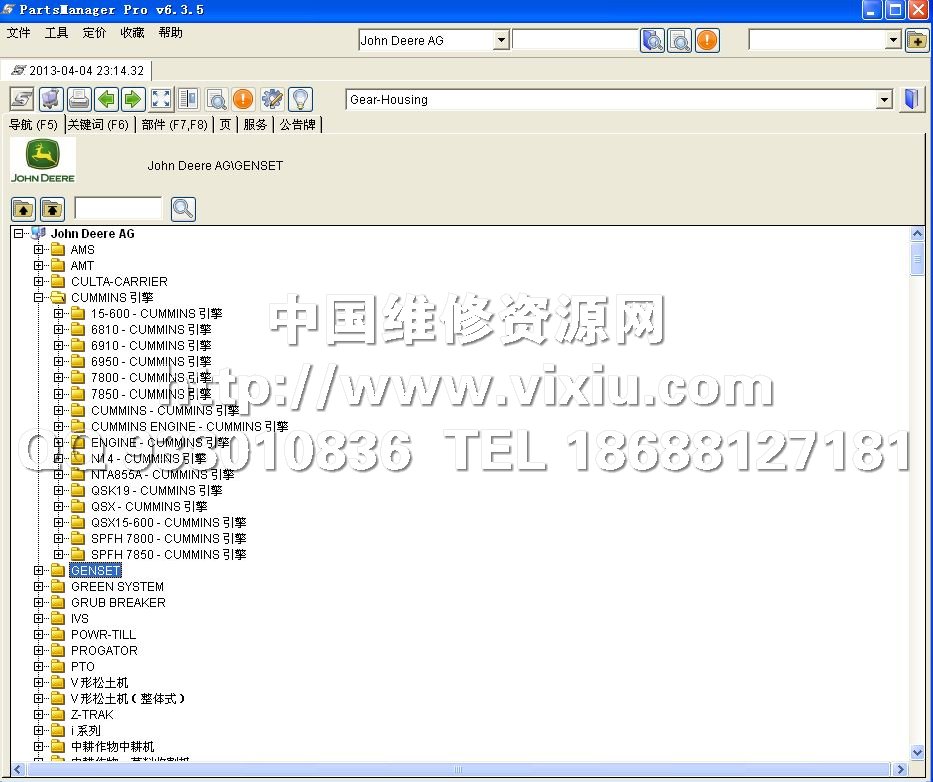Click the print icon in toolbar
933x782 pixels.
point(79,99)
